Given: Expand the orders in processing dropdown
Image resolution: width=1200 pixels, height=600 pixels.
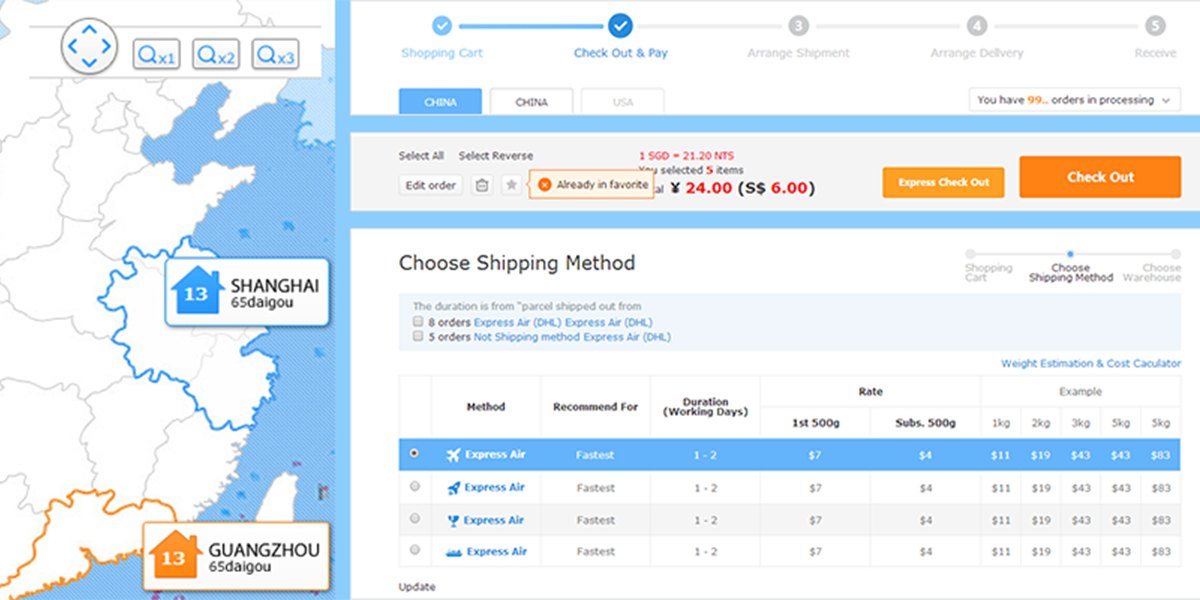Looking at the screenshot, I should pyautogui.click(x=1074, y=100).
